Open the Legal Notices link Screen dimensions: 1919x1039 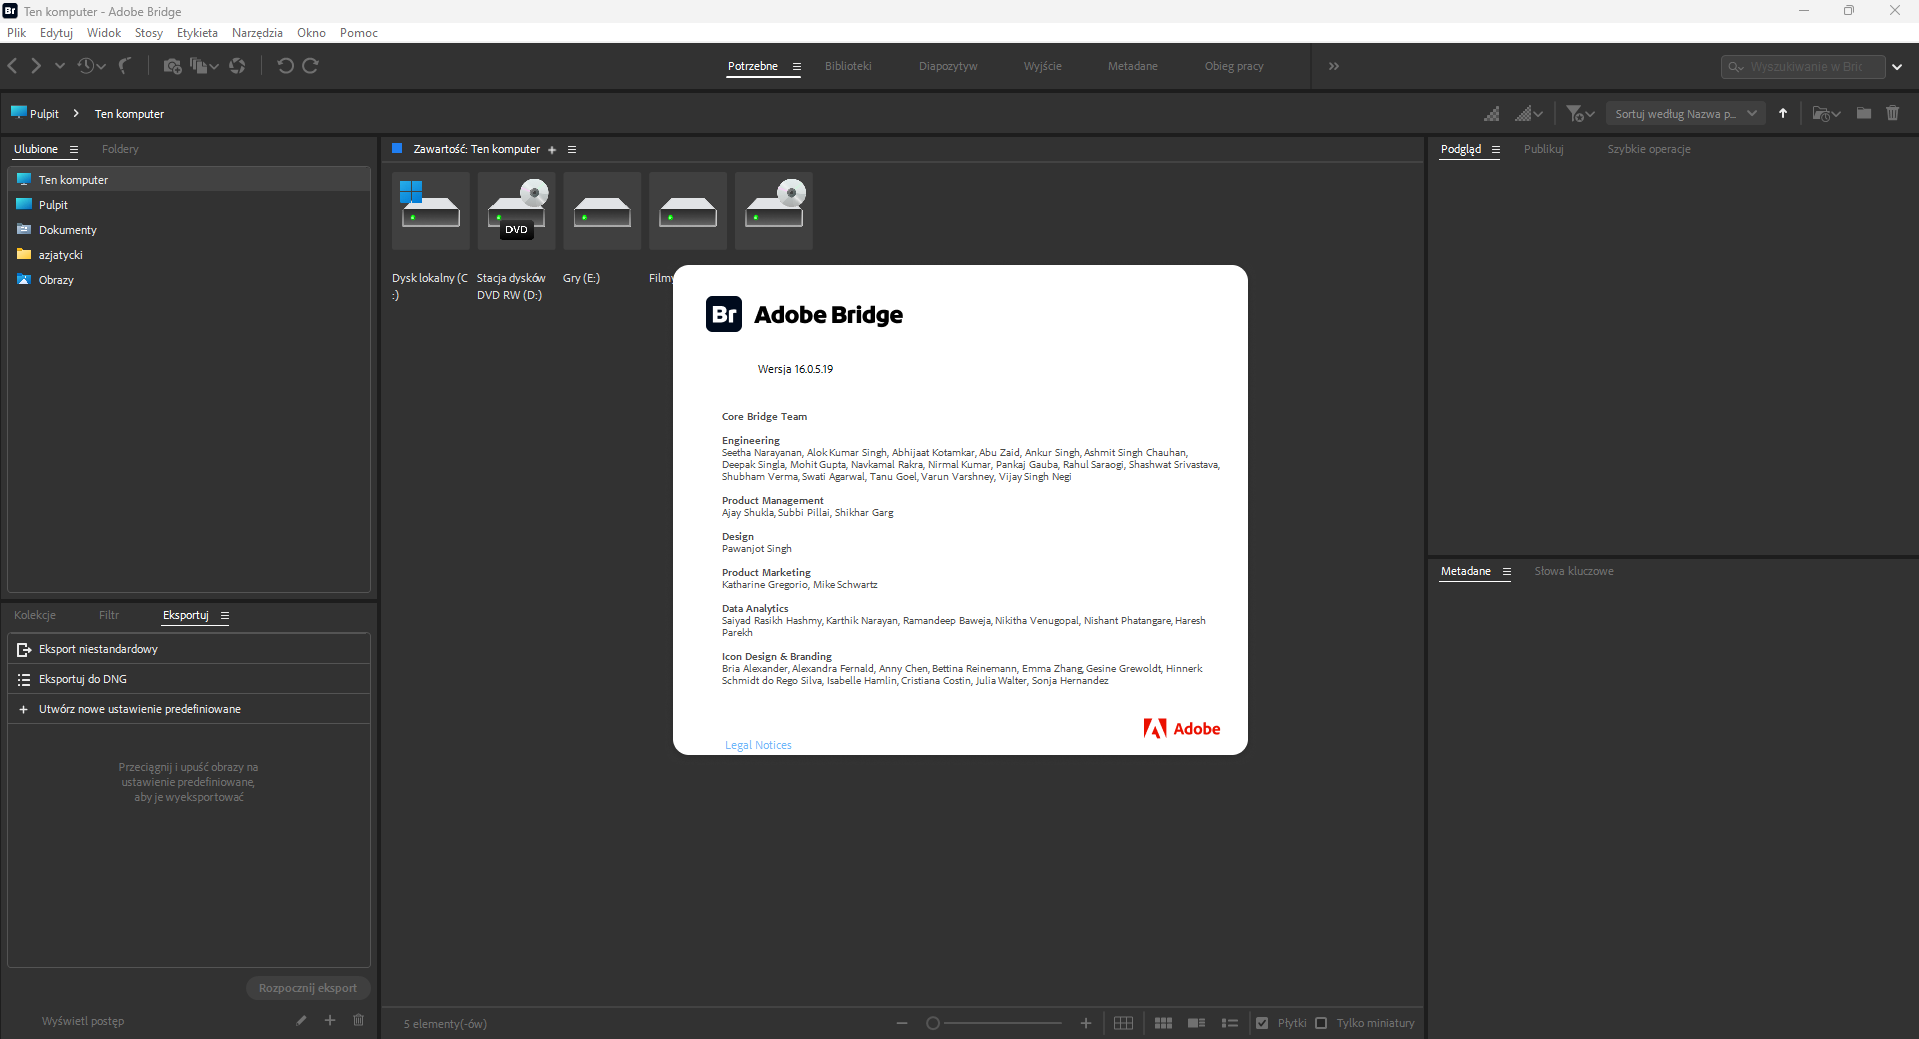(758, 745)
